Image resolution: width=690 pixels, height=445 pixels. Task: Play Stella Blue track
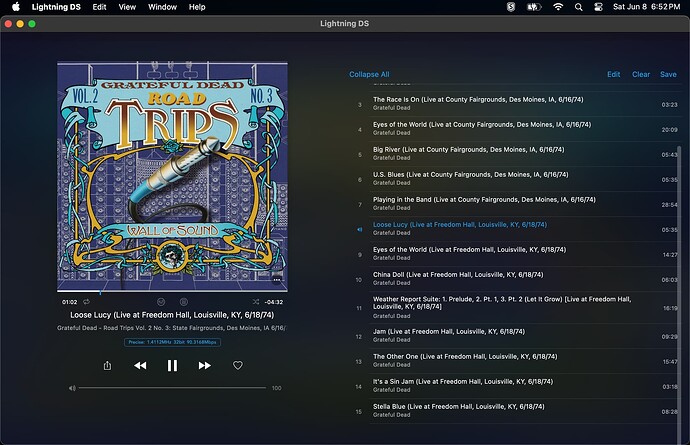(517, 411)
